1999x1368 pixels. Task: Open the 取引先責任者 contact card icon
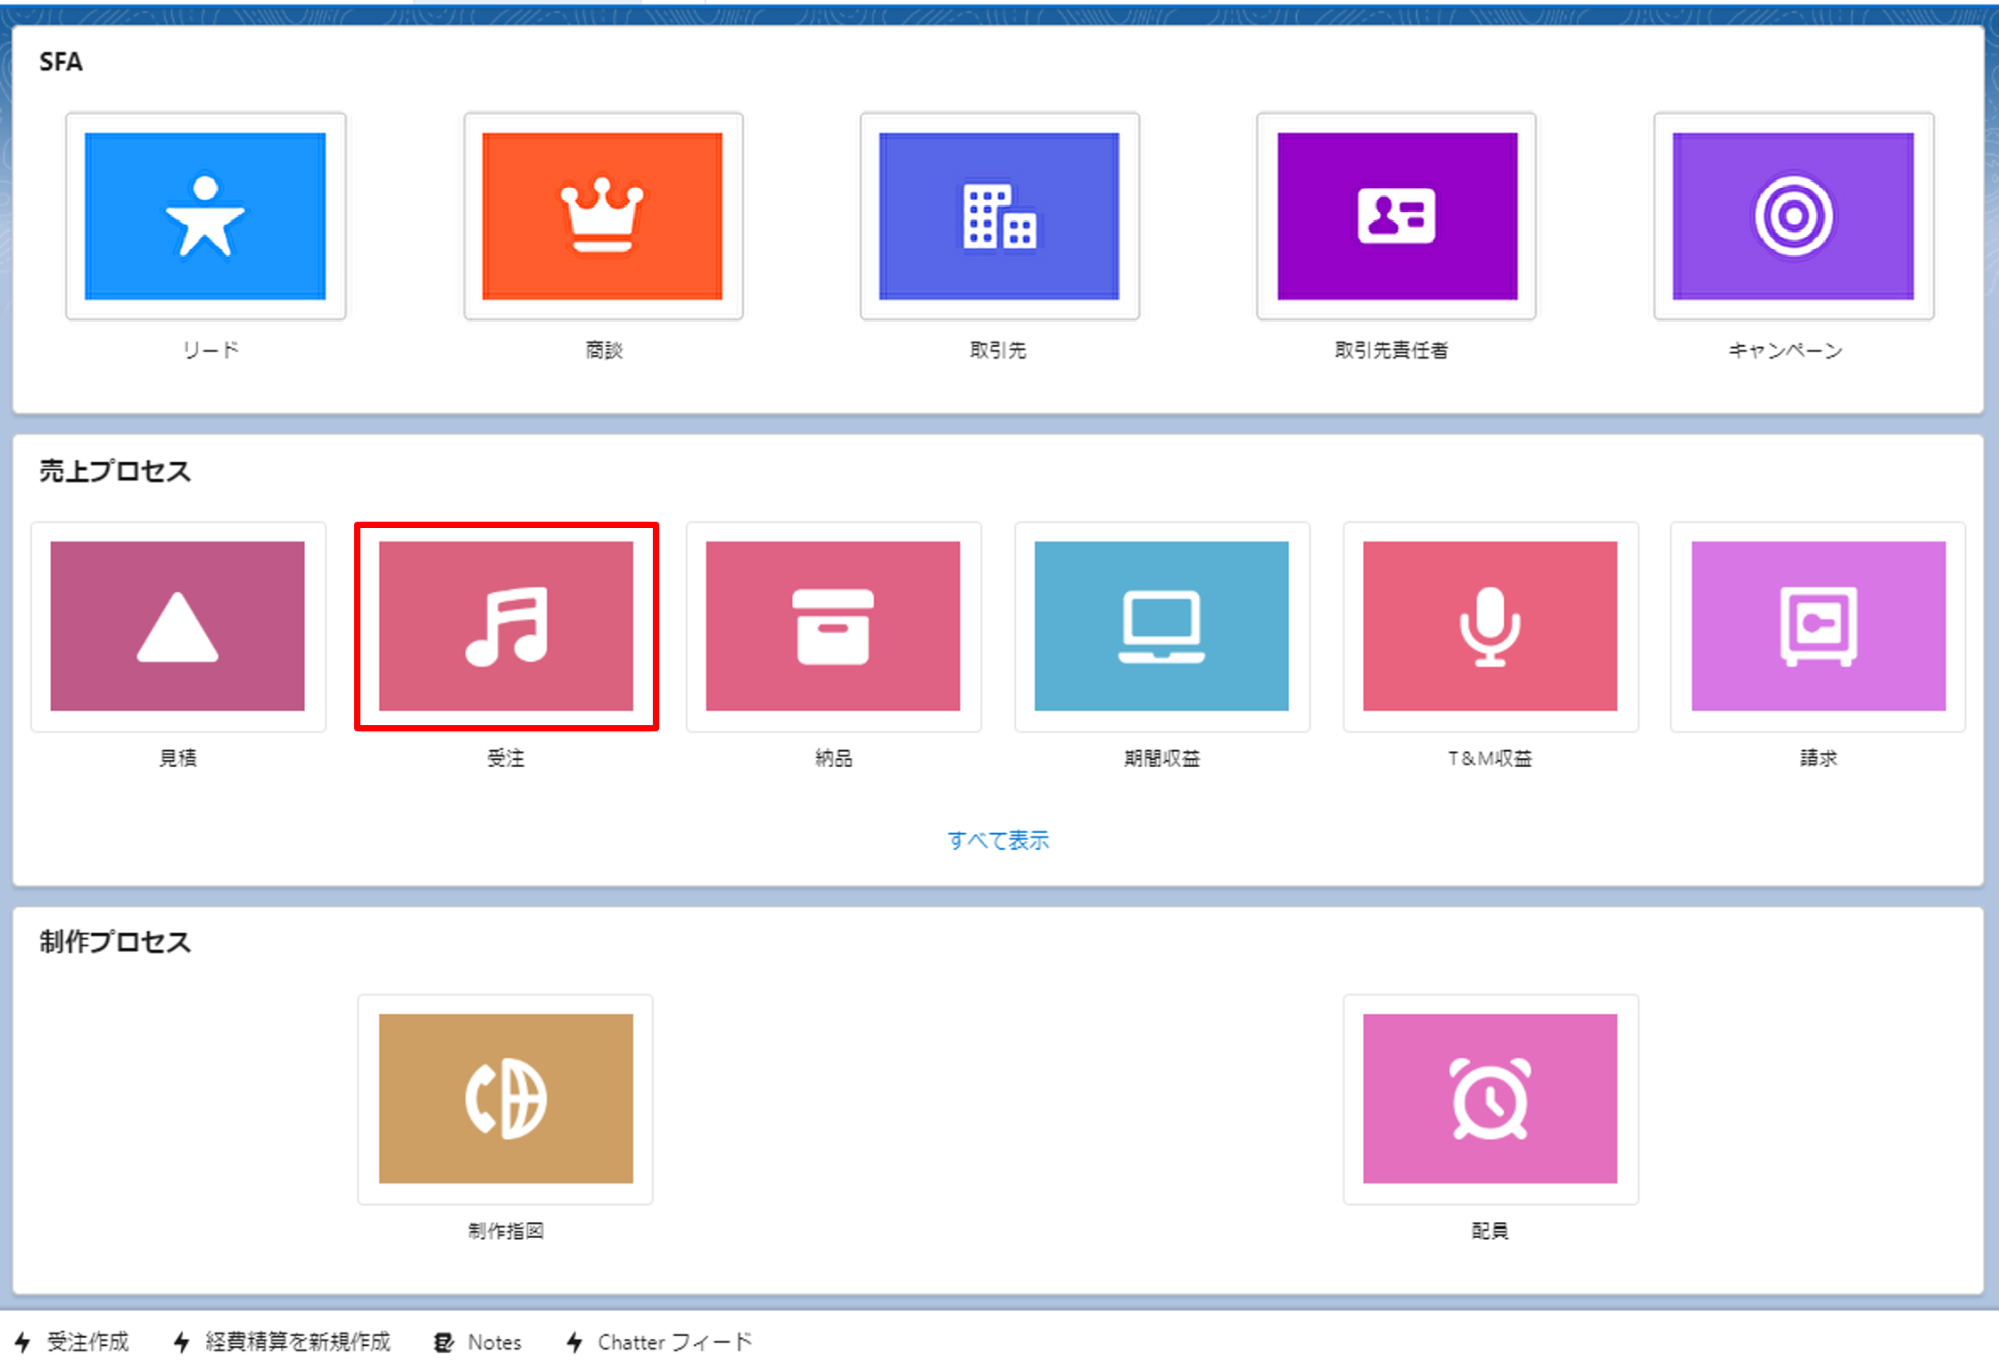tap(1397, 216)
